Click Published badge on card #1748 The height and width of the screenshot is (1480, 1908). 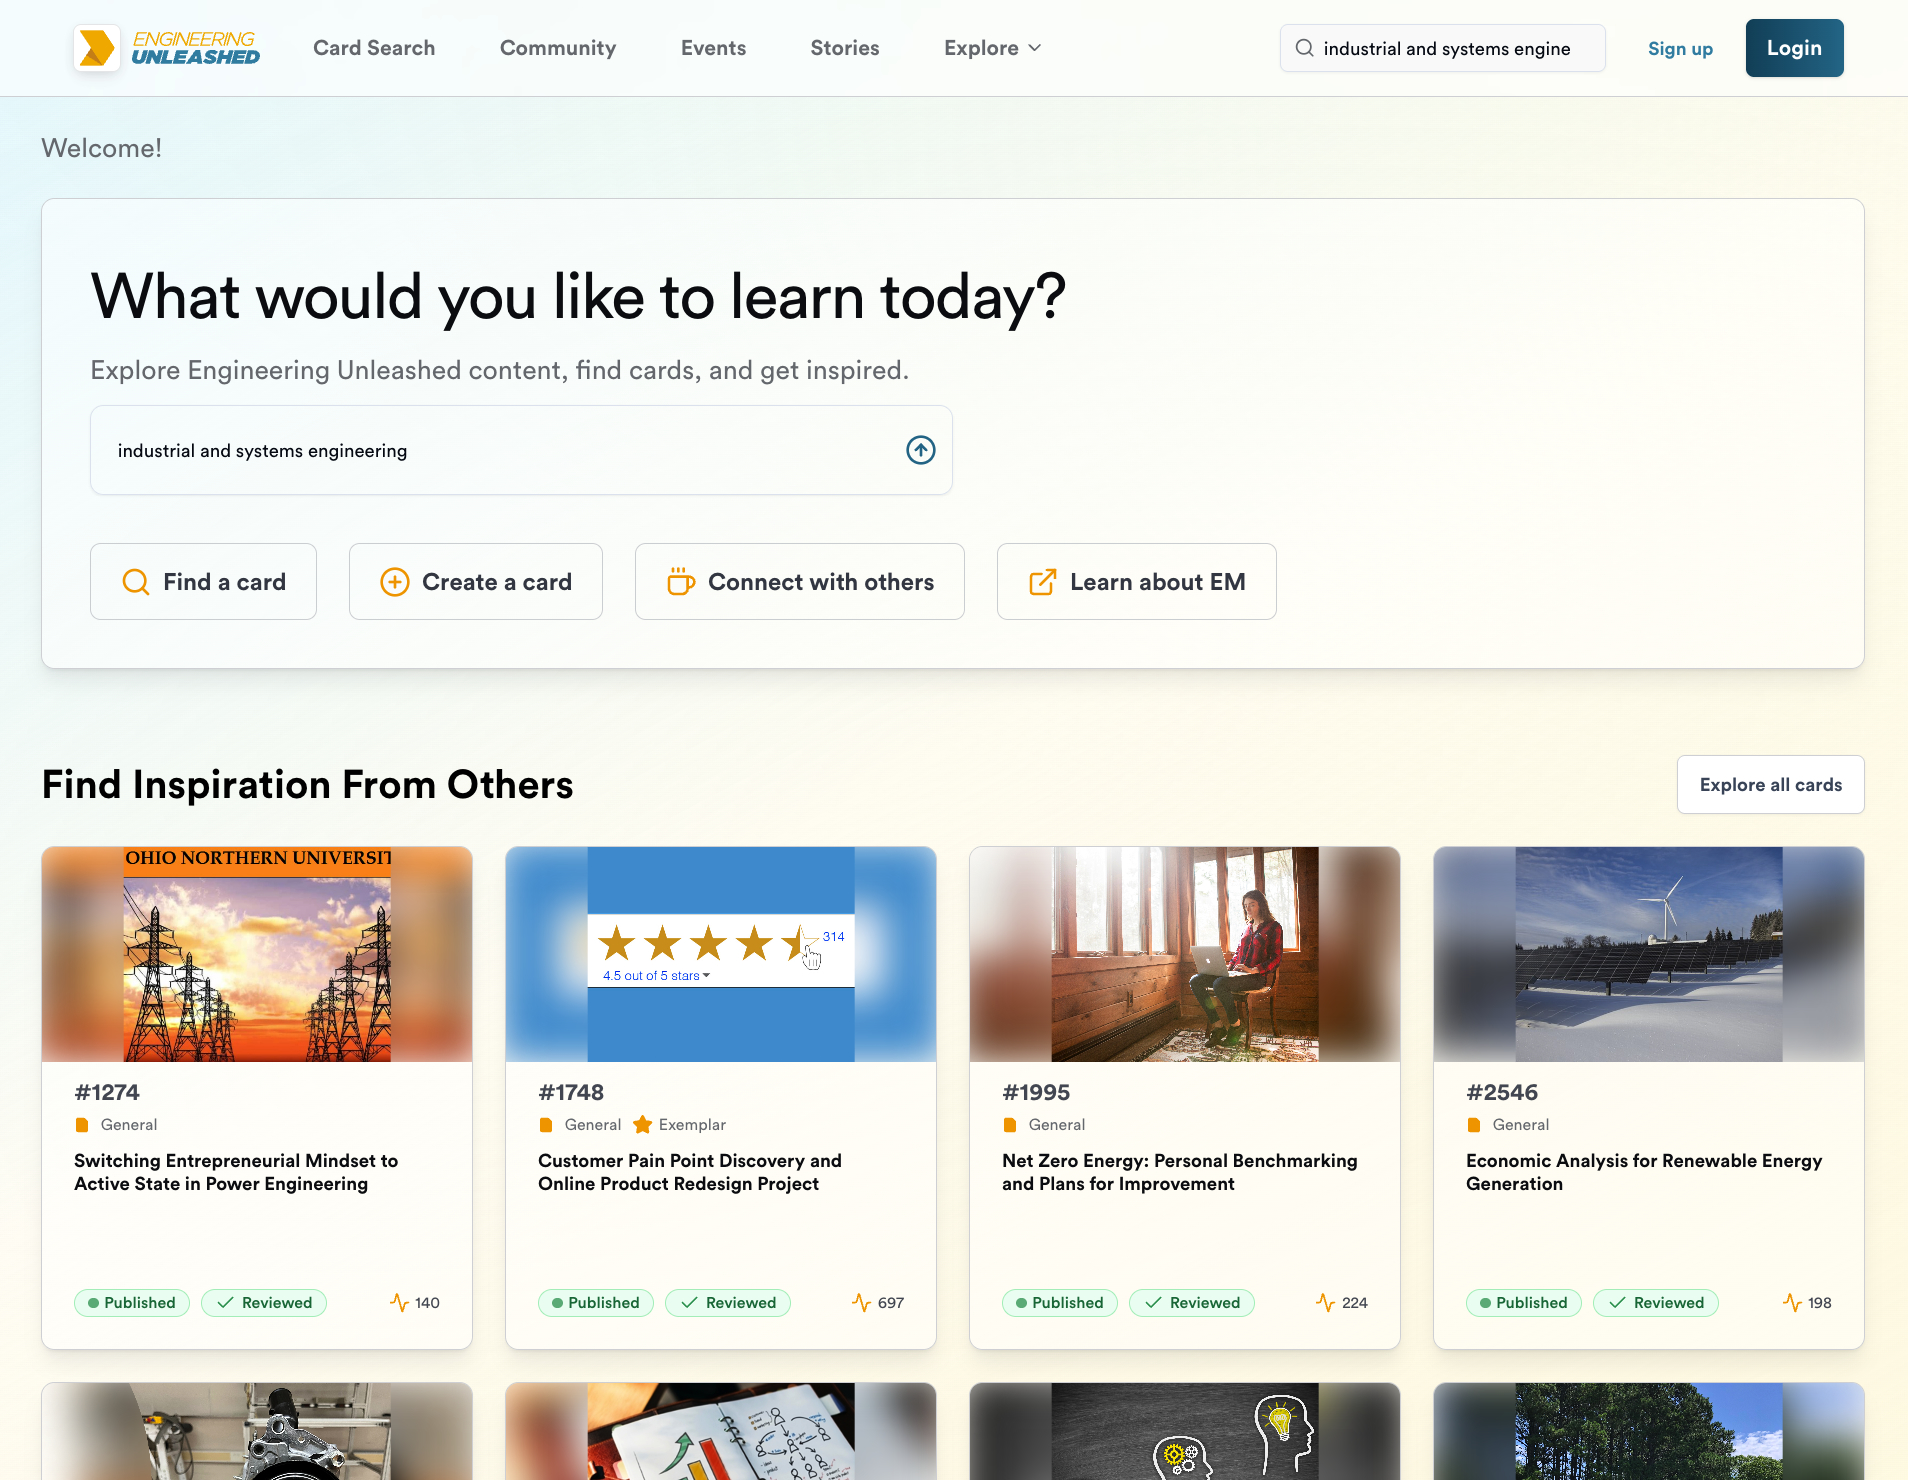pyautogui.click(x=596, y=1303)
